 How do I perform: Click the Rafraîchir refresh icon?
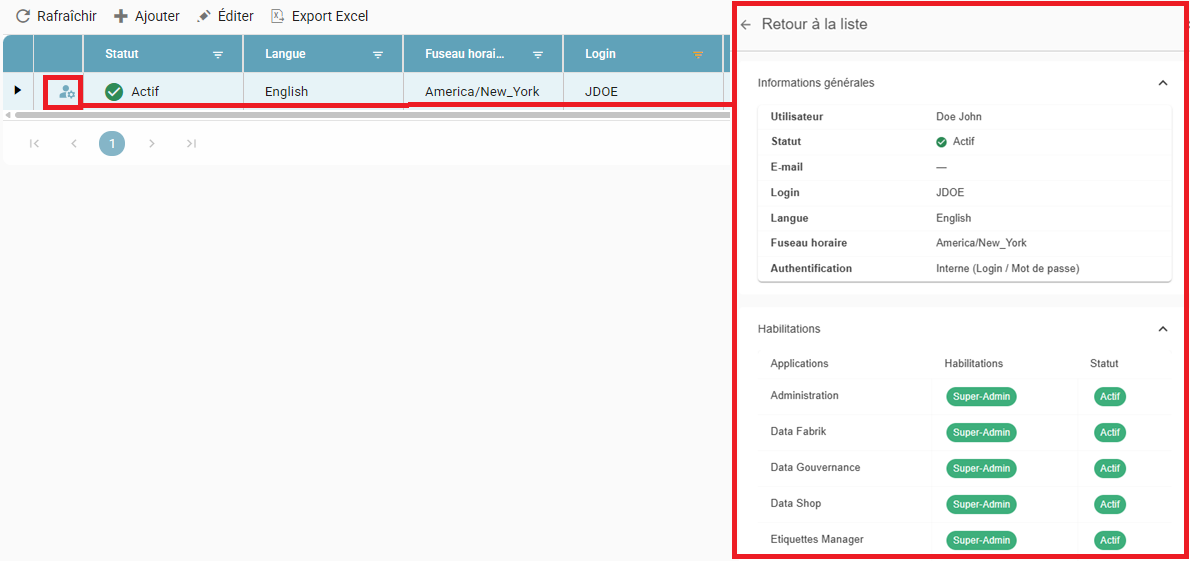(24, 16)
